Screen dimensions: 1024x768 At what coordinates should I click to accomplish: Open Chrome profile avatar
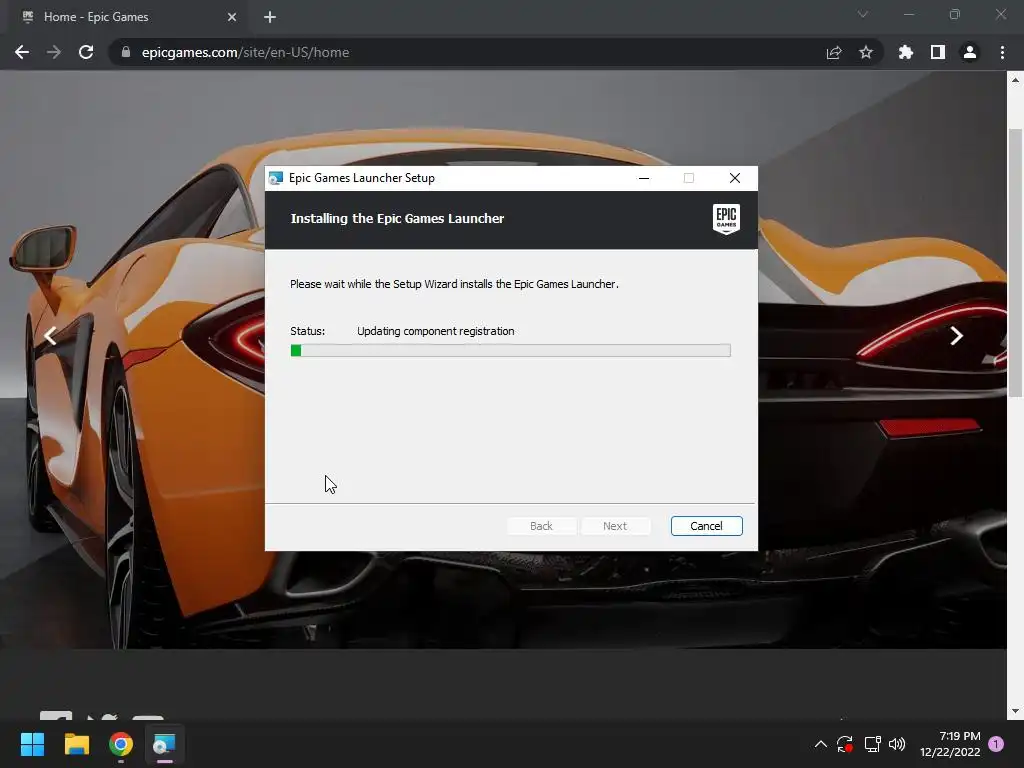[970, 52]
